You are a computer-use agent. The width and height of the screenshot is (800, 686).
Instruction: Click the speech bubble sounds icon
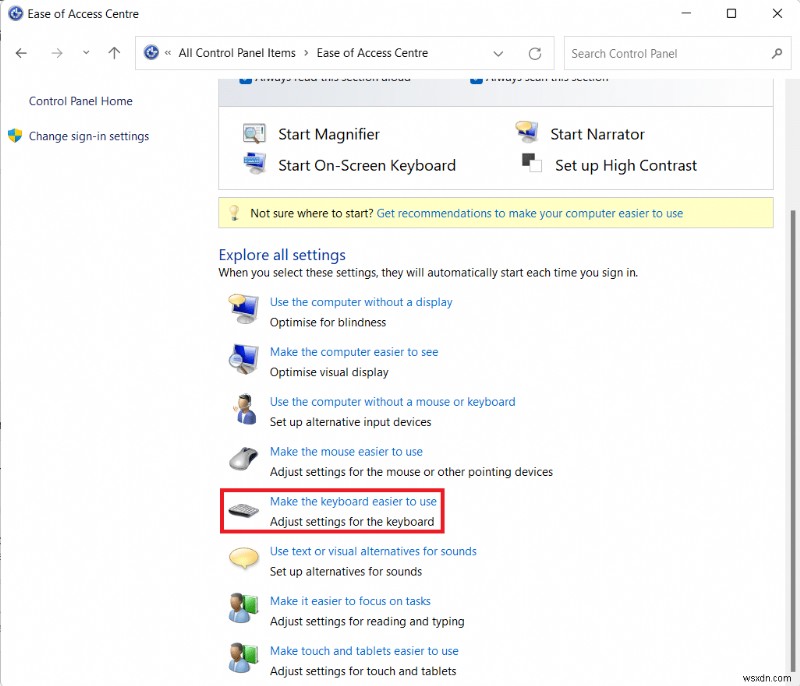(x=243, y=558)
